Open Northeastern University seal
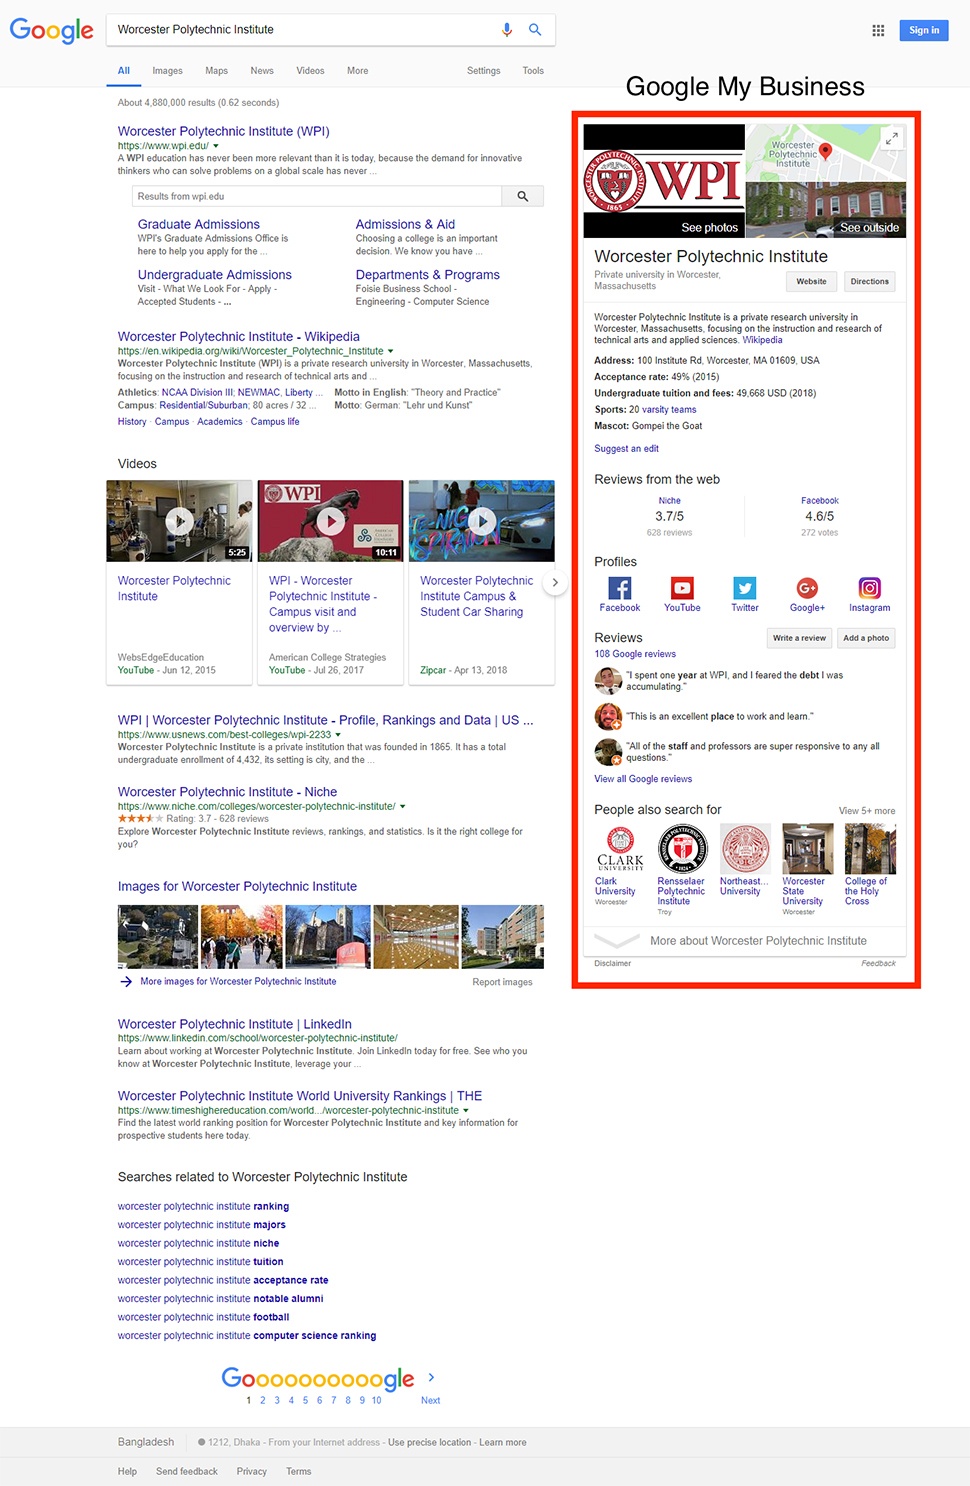The image size is (970, 1486). click(745, 849)
